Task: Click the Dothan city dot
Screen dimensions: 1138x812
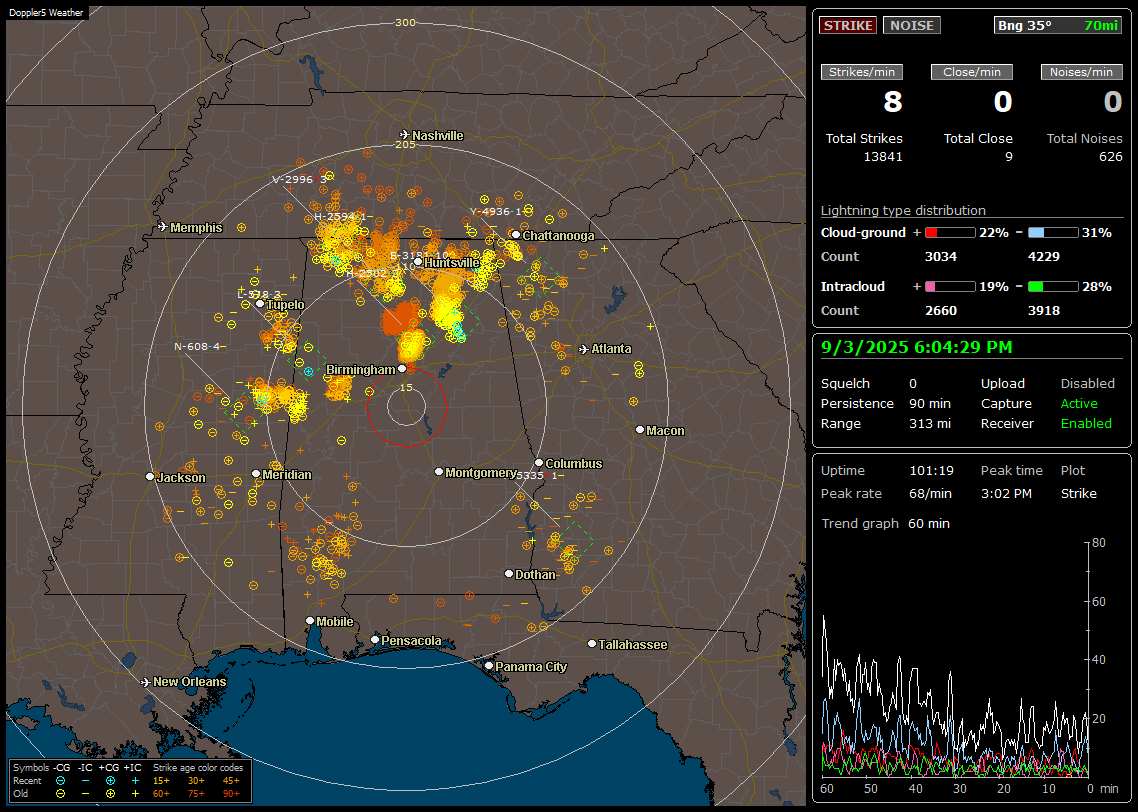Action: pos(509,573)
